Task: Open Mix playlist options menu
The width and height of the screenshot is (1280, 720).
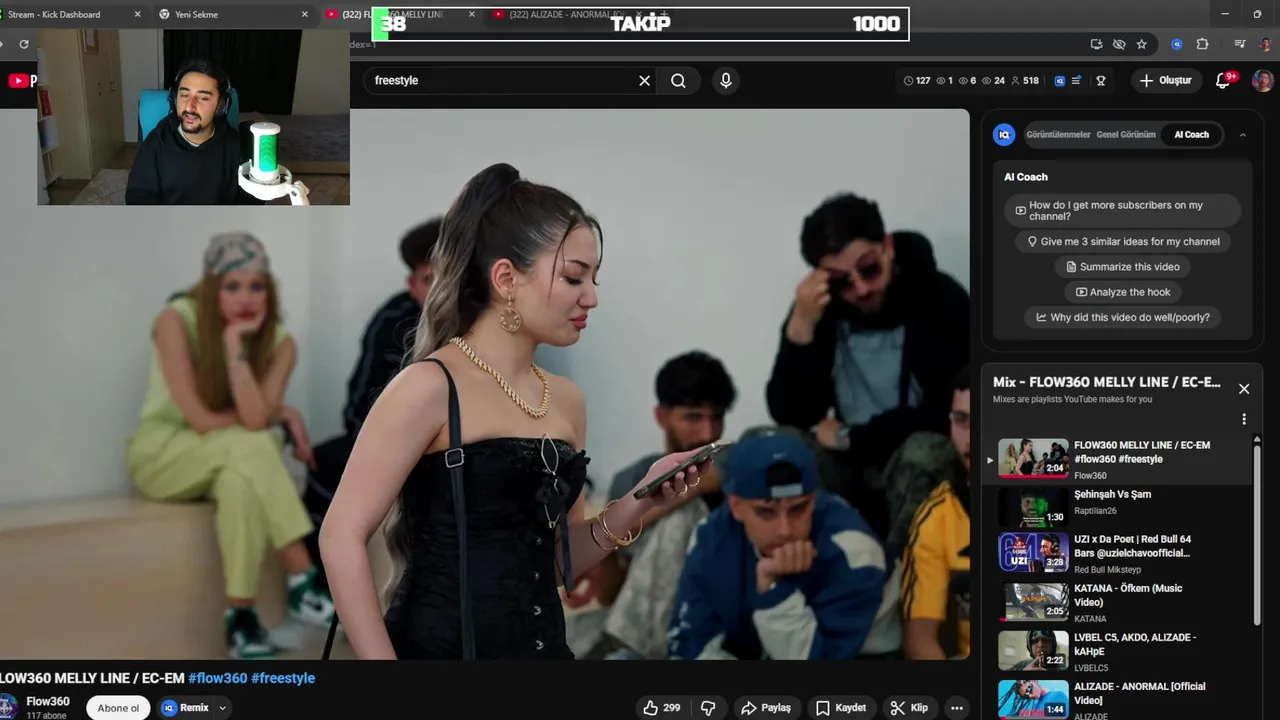Action: (x=1244, y=419)
